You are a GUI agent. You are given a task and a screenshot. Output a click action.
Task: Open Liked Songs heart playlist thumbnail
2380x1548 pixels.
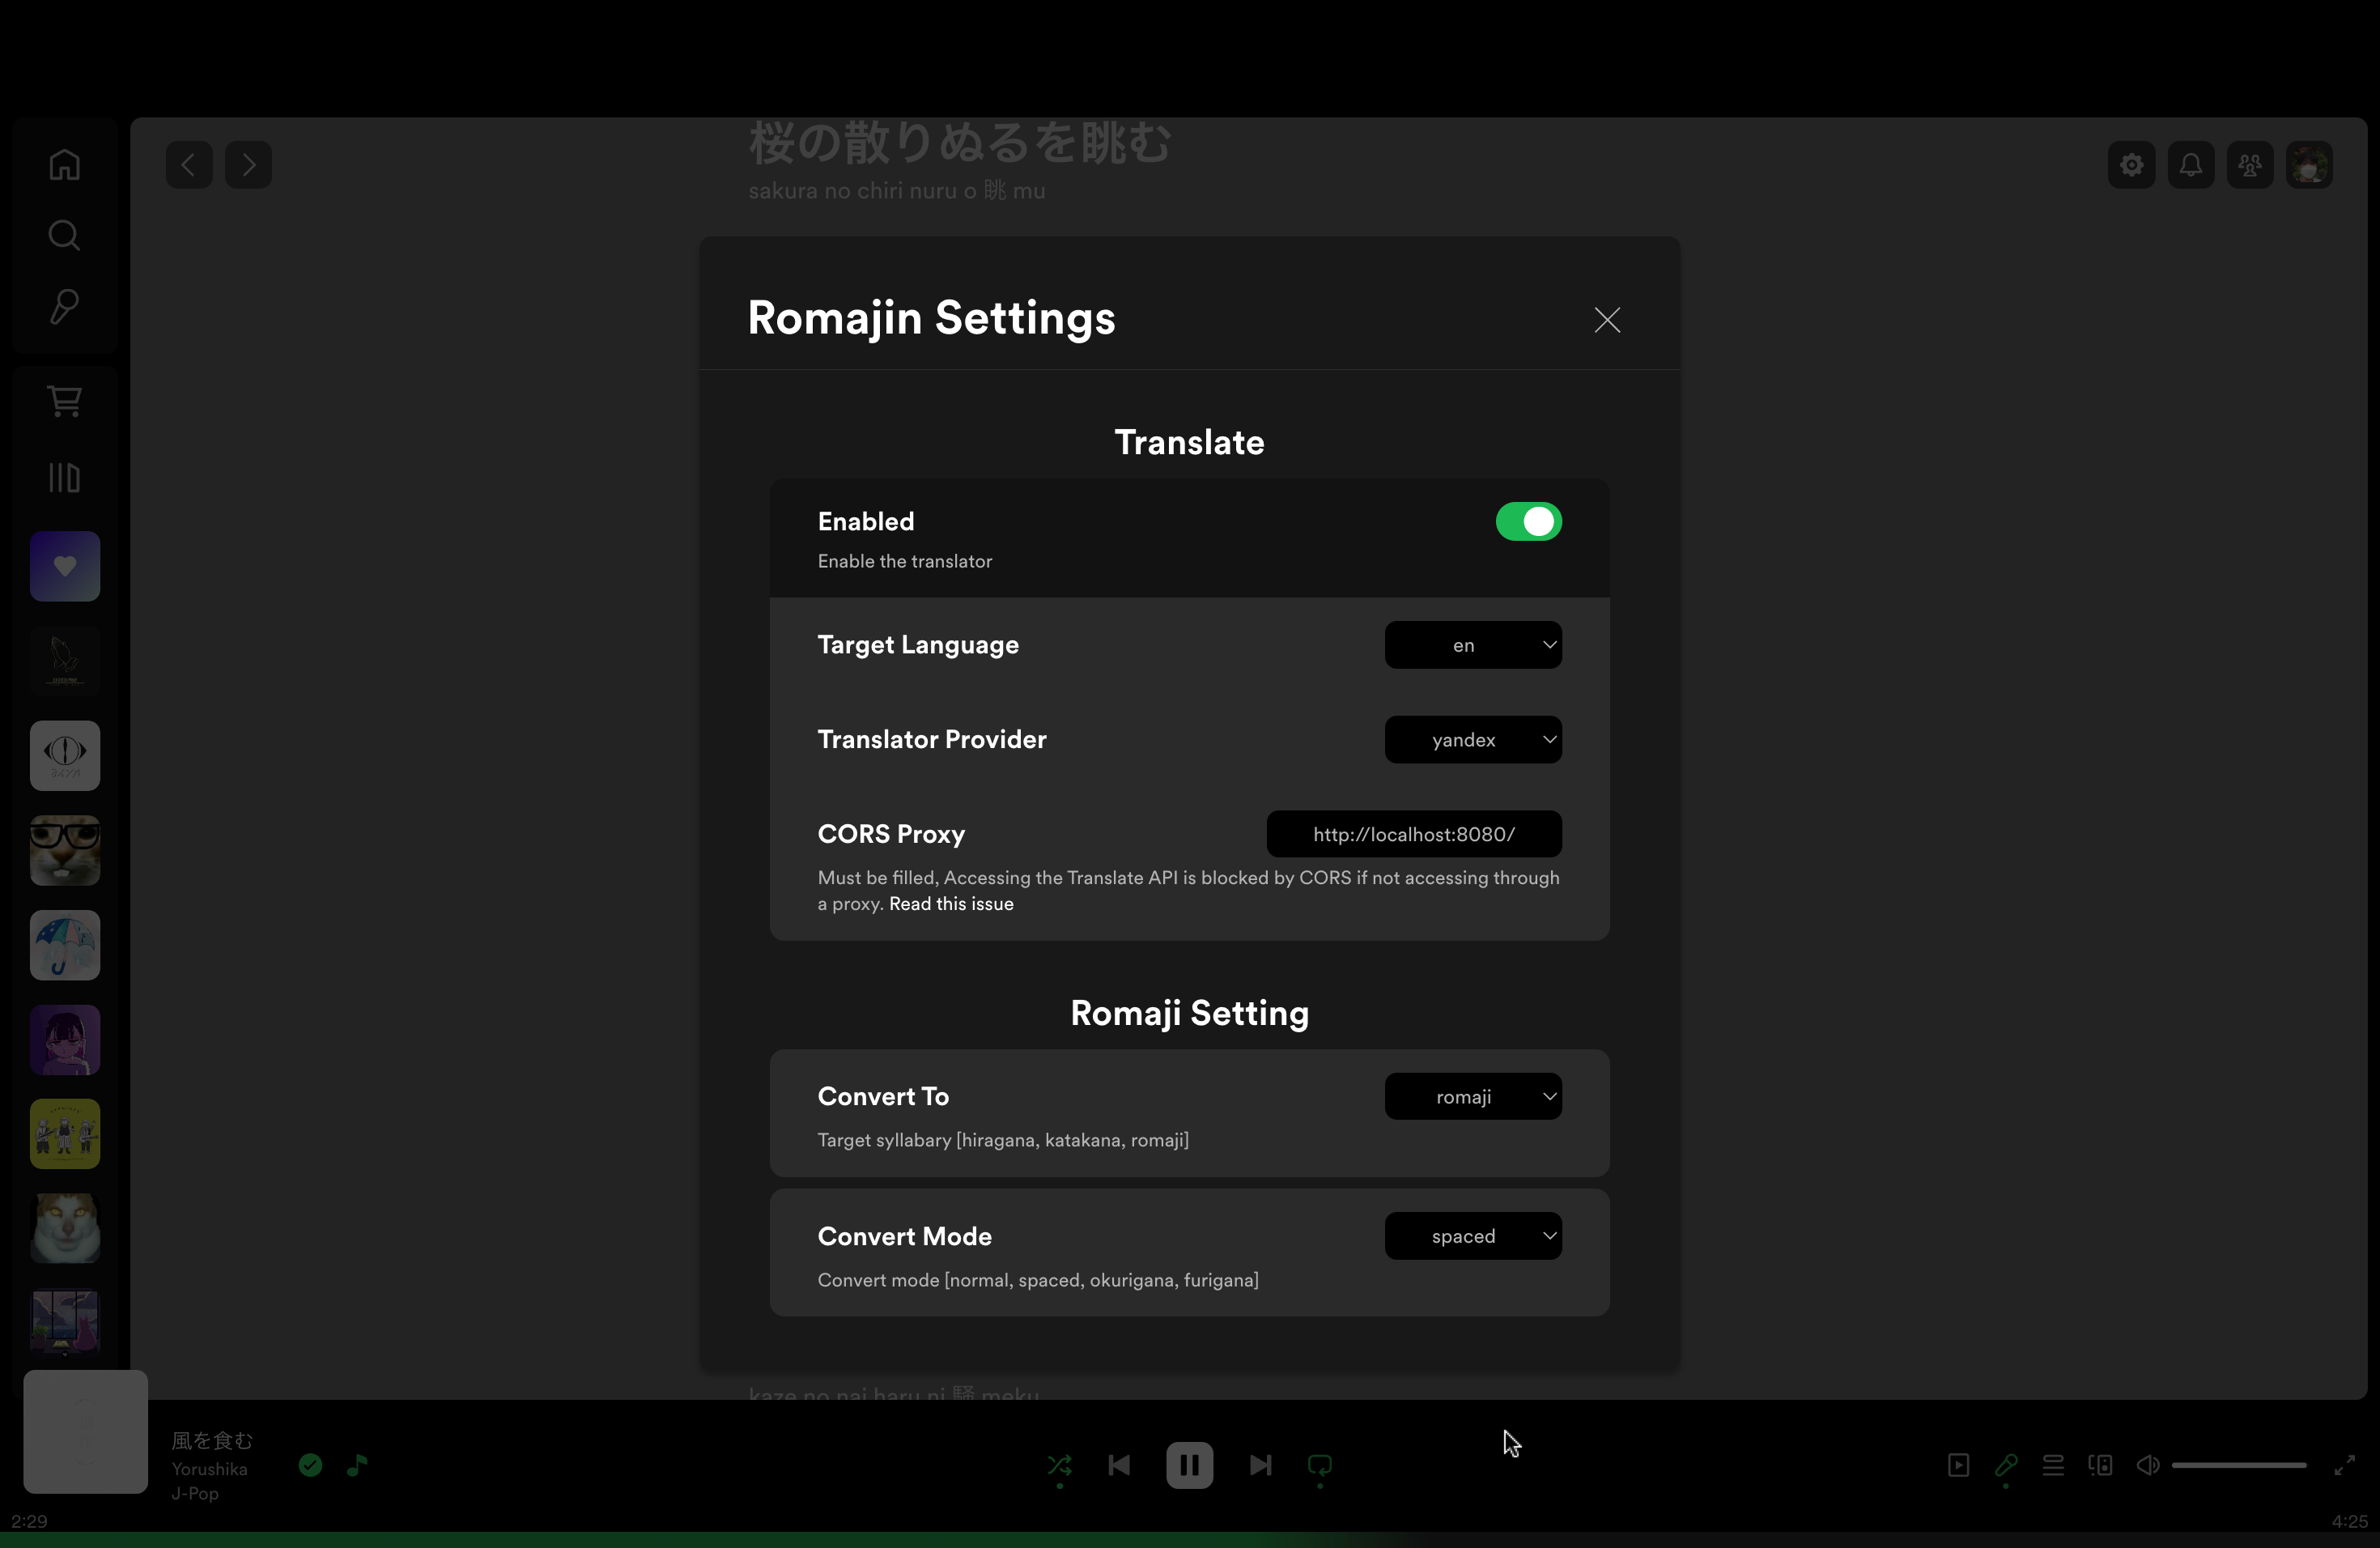tap(65, 566)
